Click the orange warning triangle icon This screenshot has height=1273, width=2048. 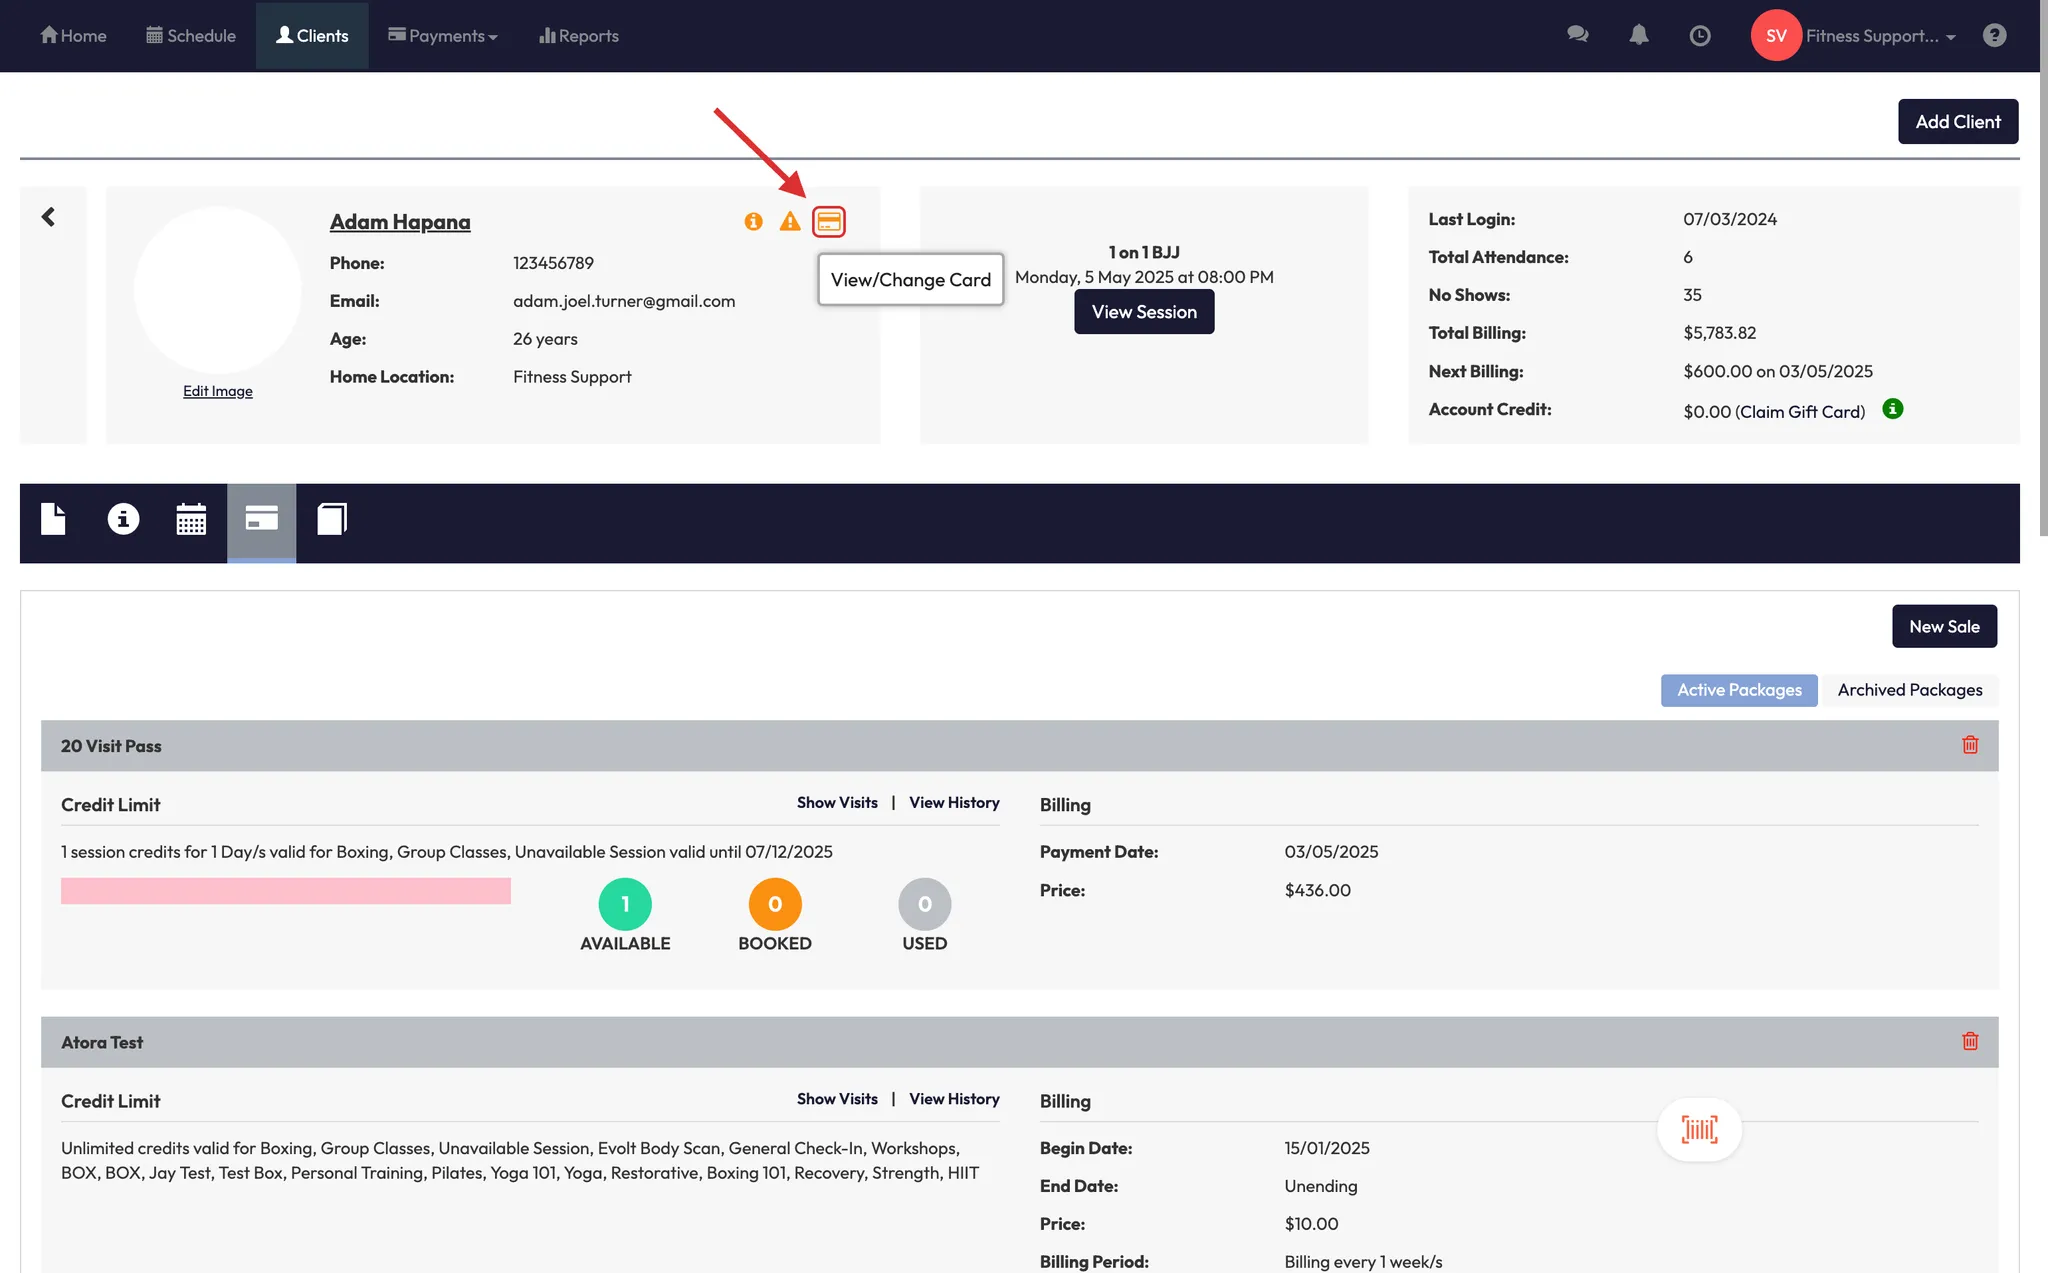point(790,221)
